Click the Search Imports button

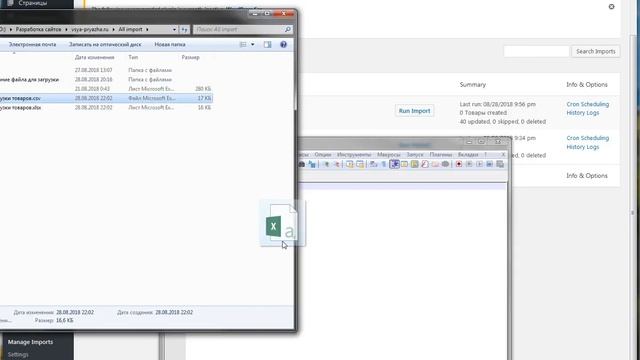point(596,51)
